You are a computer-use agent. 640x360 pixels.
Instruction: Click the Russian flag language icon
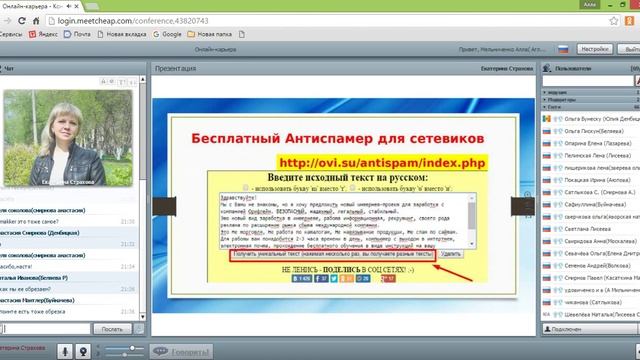tap(563, 49)
